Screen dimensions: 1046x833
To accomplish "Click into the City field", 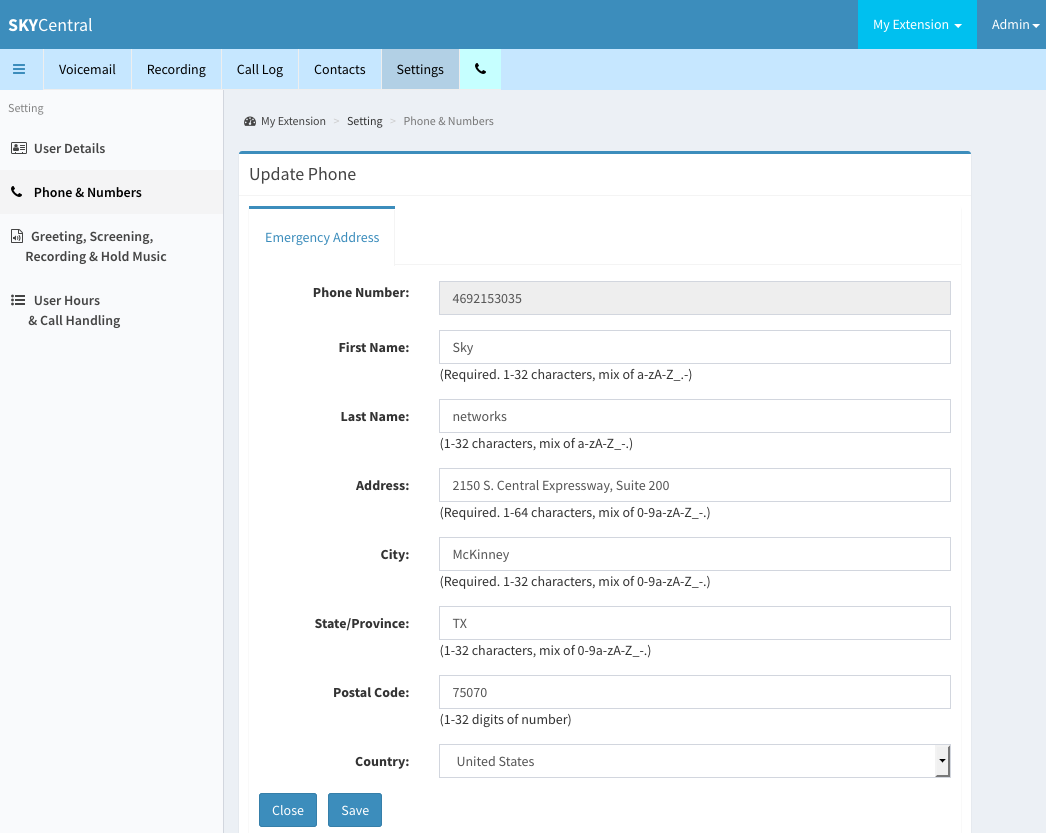I will pos(694,554).
